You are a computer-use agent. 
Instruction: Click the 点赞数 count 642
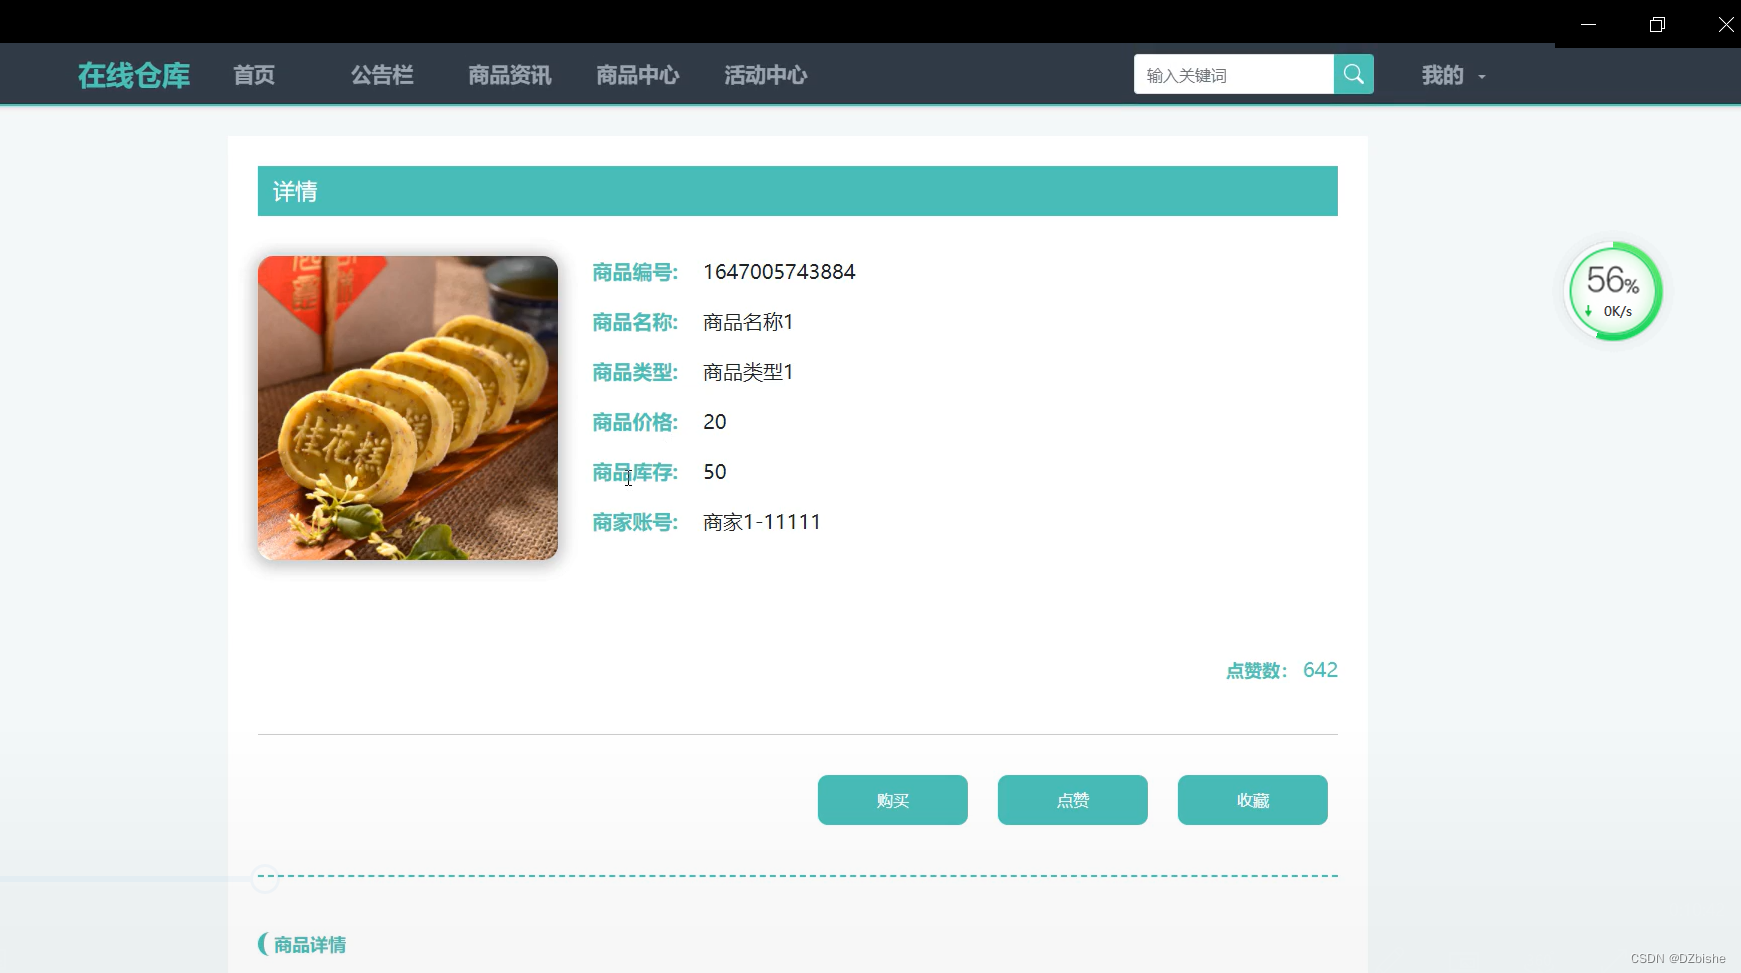(x=1320, y=670)
